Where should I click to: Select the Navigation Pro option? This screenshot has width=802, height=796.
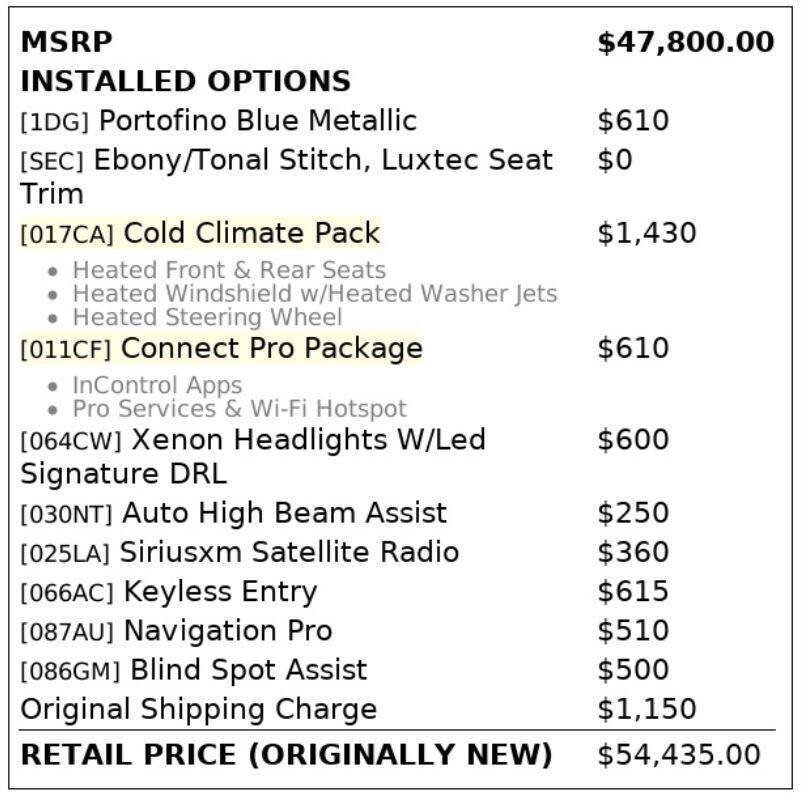point(228,631)
